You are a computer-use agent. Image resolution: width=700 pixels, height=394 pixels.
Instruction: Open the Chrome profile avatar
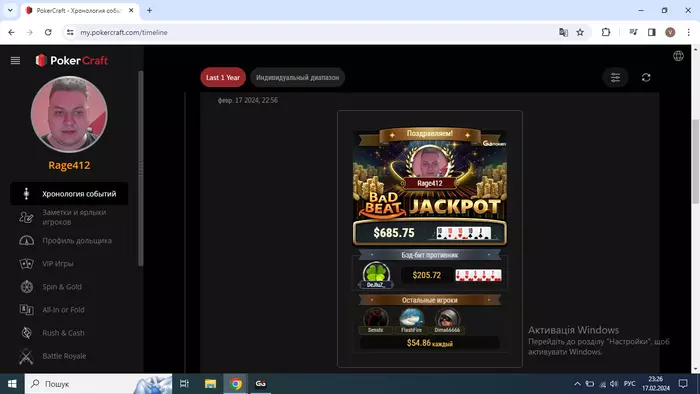[x=670, y=32]
